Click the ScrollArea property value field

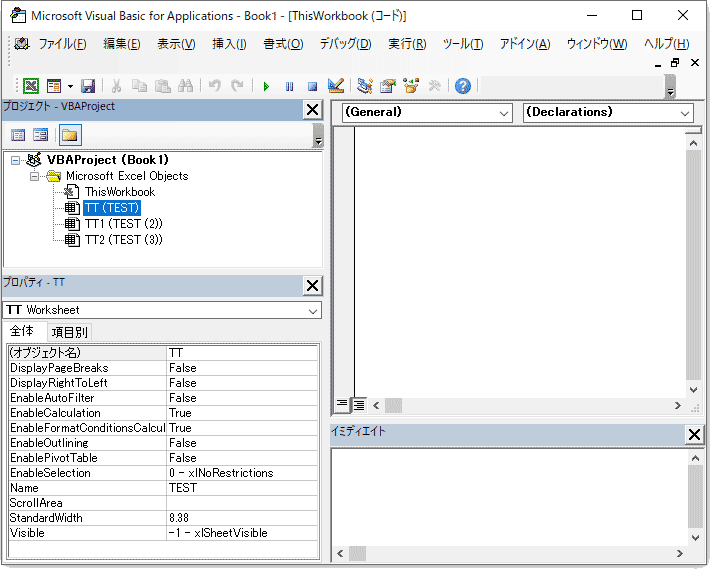pos(242,503)
